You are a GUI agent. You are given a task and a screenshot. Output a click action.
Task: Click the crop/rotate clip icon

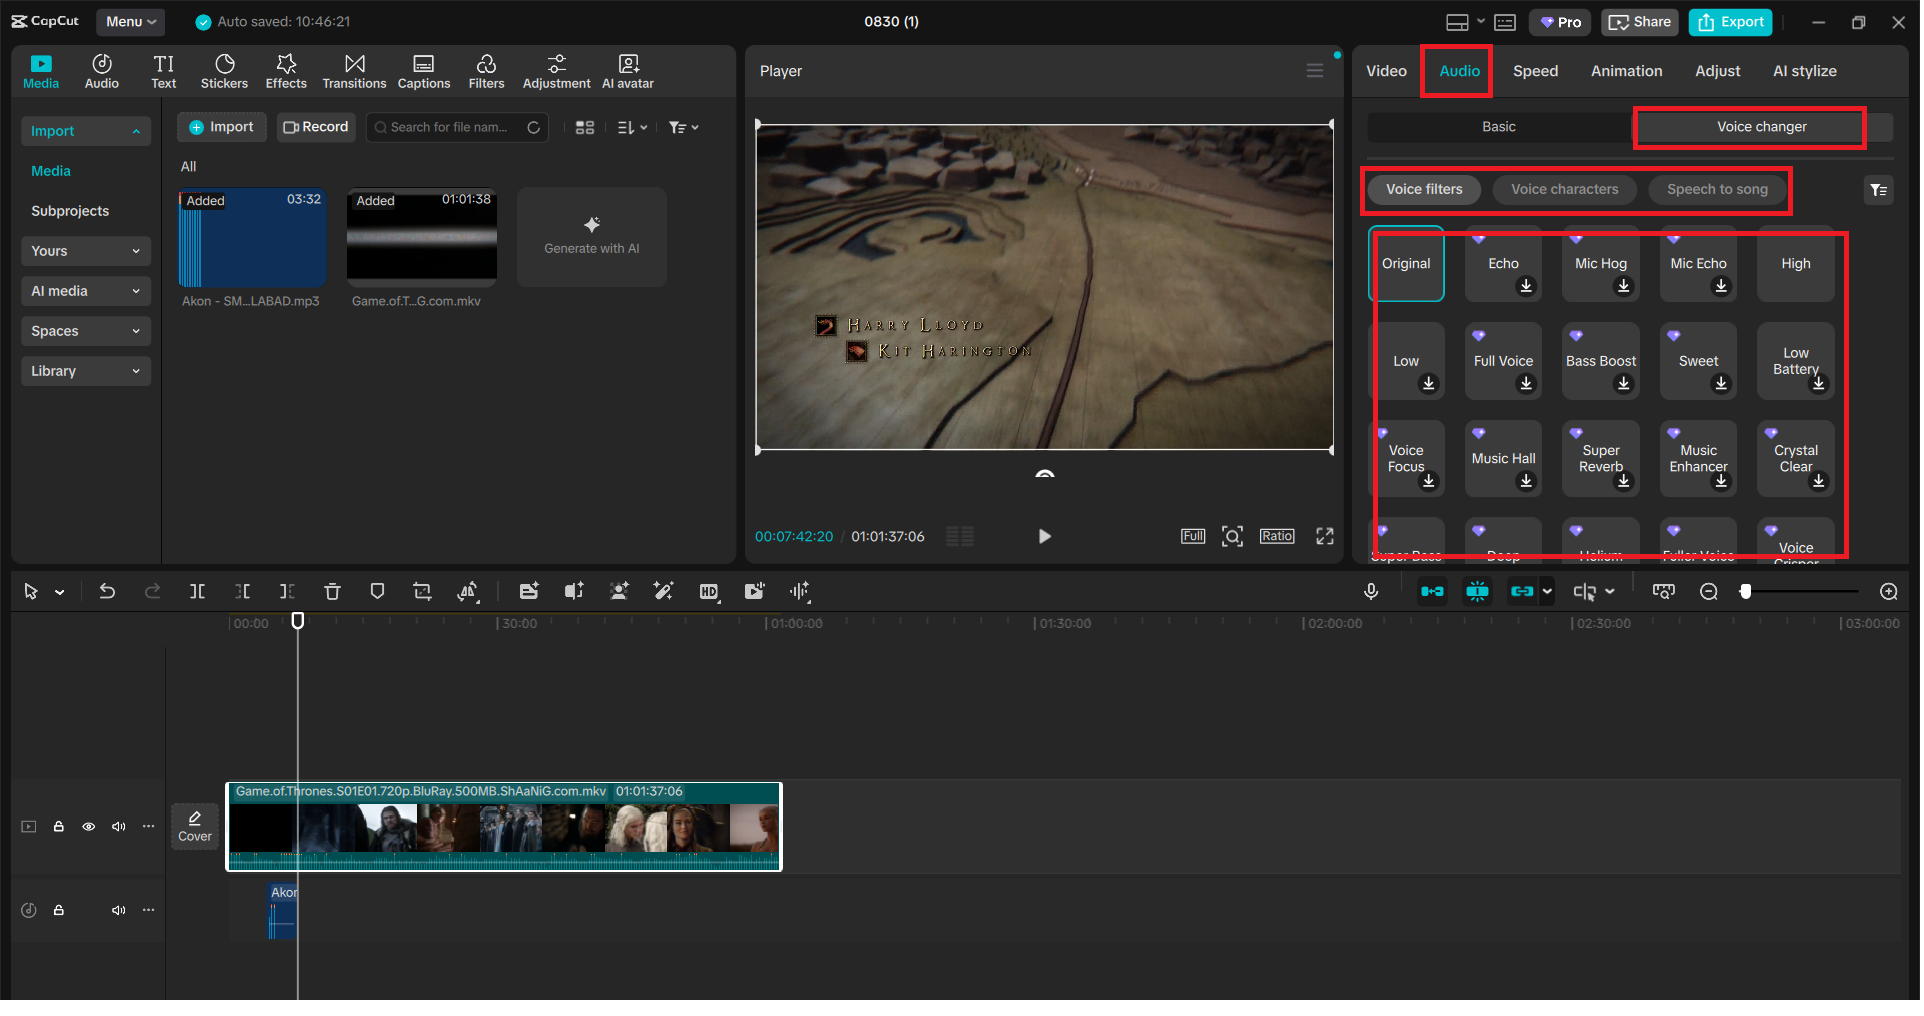click(x=423, y=592)
